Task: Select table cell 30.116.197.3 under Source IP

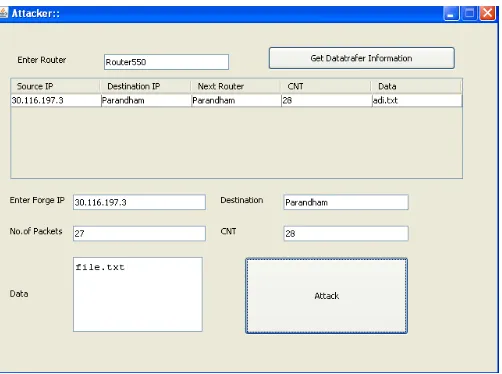Action: 56,100
